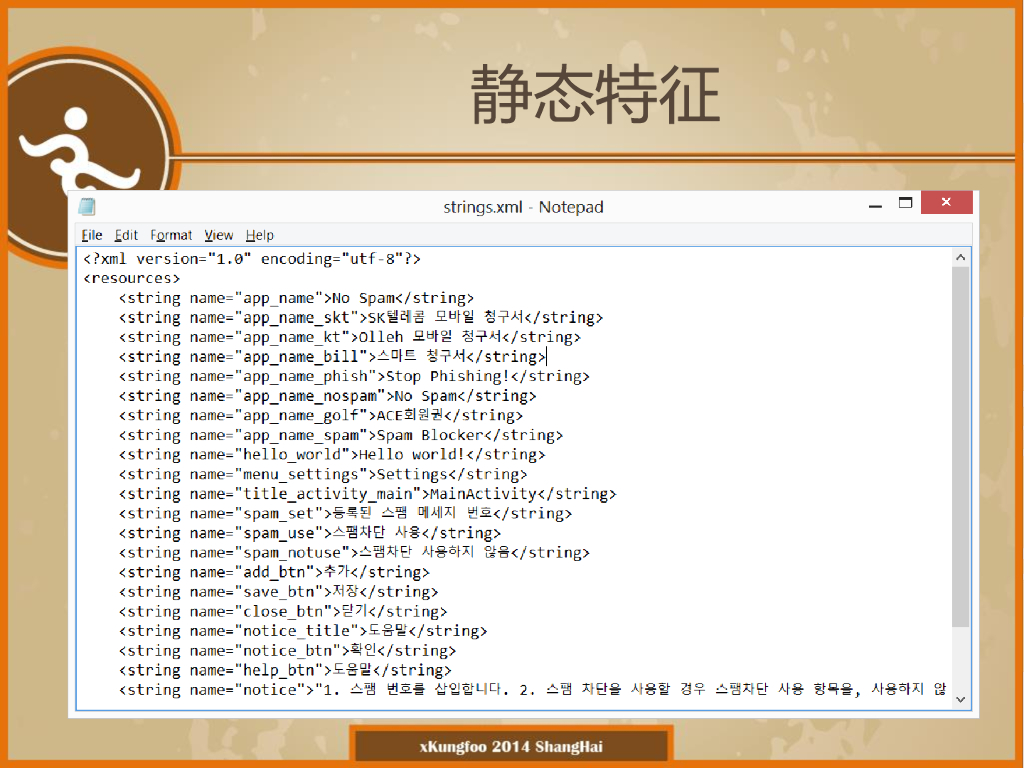Image resolution: width=1024 pixels, height=768 pixels.
Task: Click the app_name_golf ACE line
Action: click(321, 416)
